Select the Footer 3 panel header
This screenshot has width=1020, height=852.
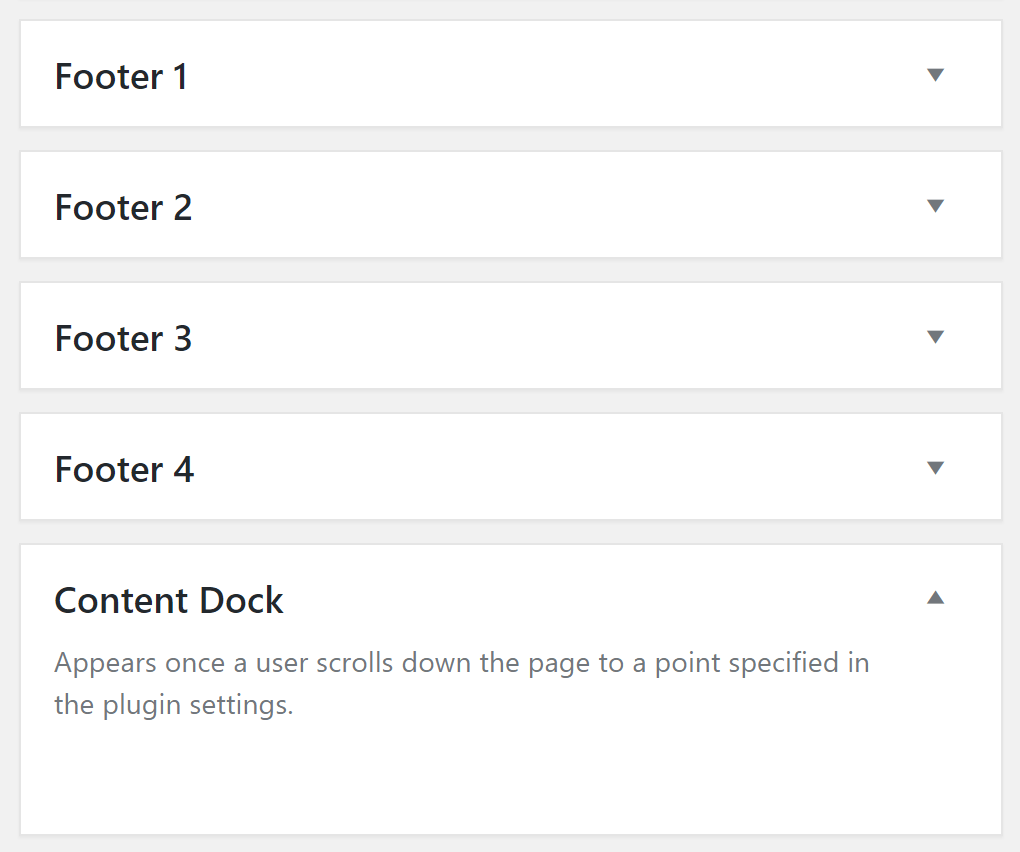click(x=123, y=338)
